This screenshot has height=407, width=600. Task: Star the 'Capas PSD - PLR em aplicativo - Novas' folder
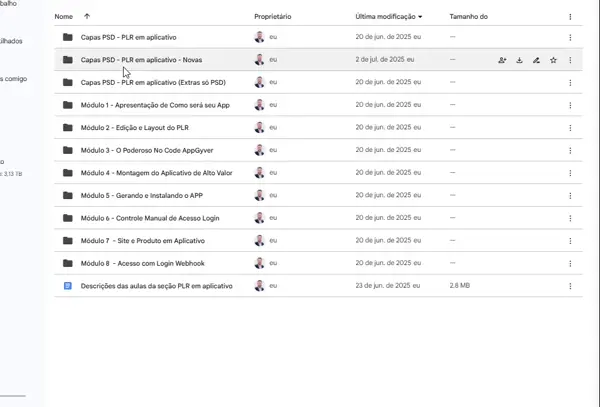[553, 60]
